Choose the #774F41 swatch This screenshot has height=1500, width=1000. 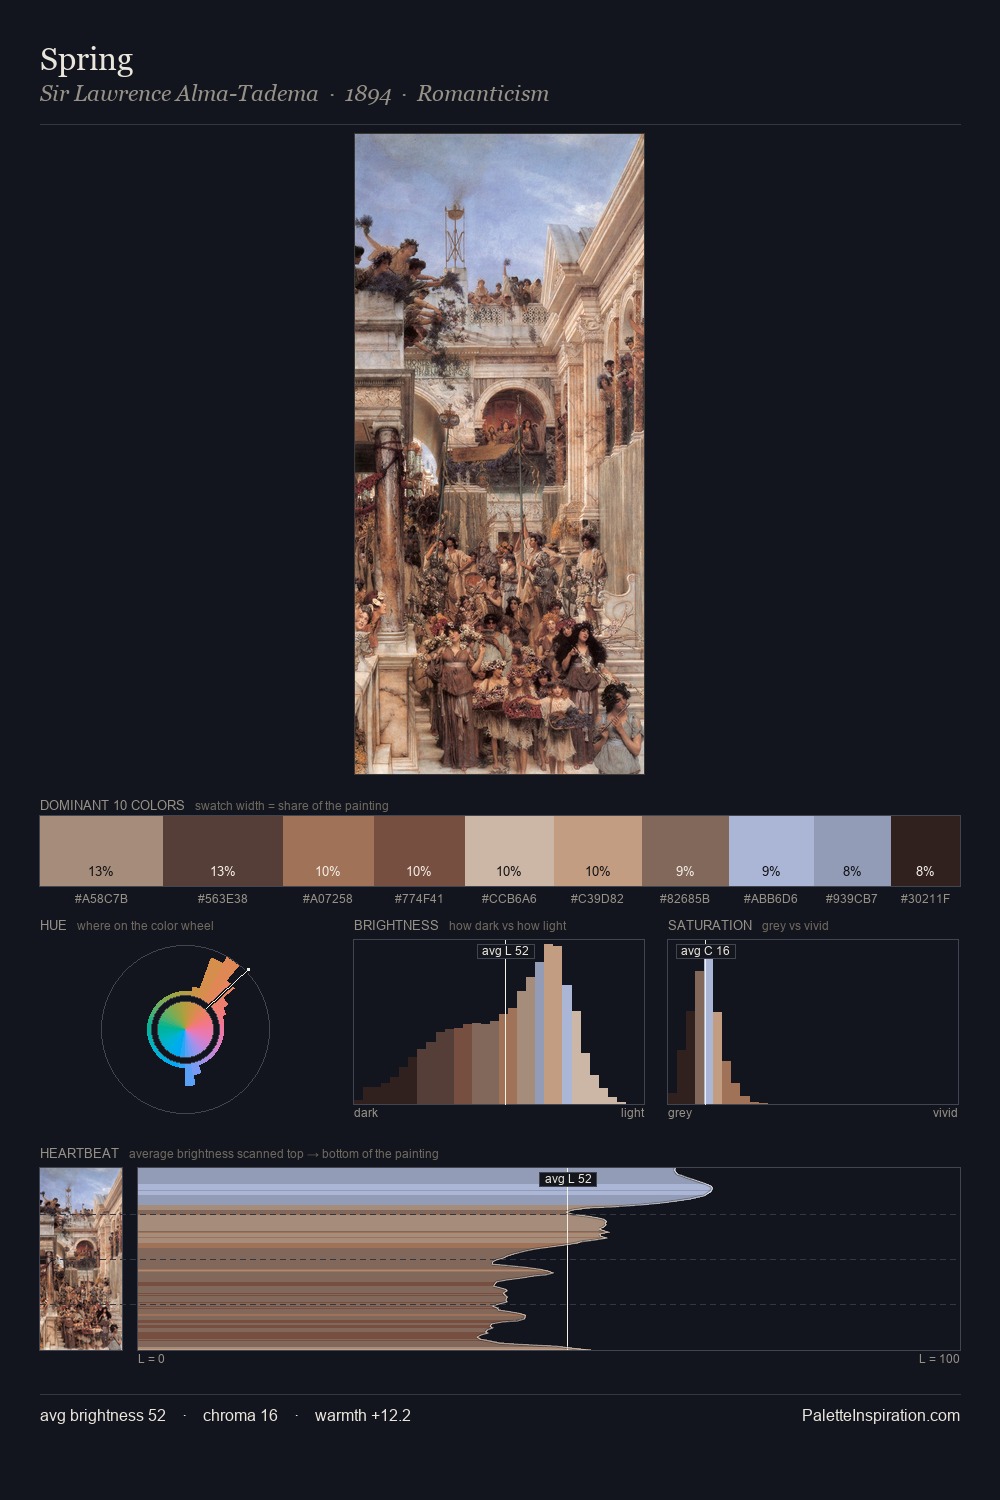[x=419, y=851]
